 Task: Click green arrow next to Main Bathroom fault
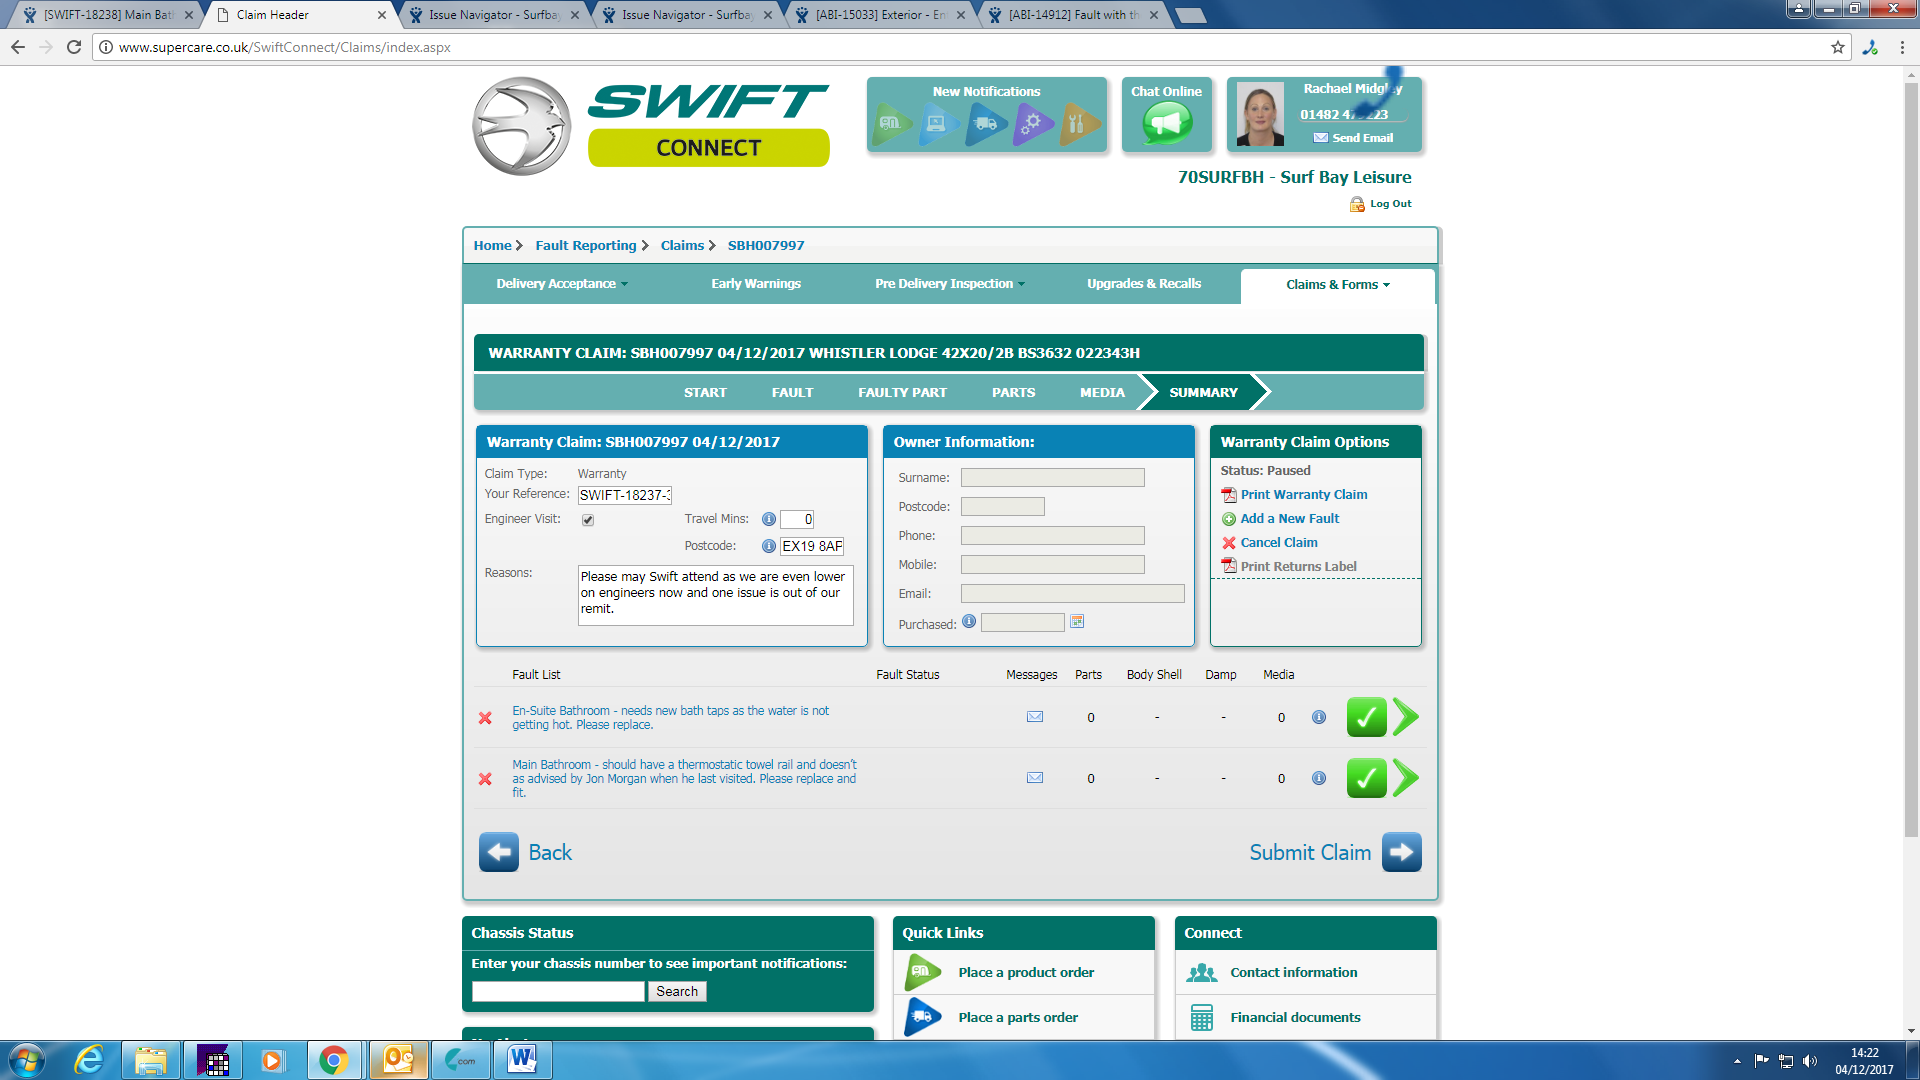(1405, 778)
